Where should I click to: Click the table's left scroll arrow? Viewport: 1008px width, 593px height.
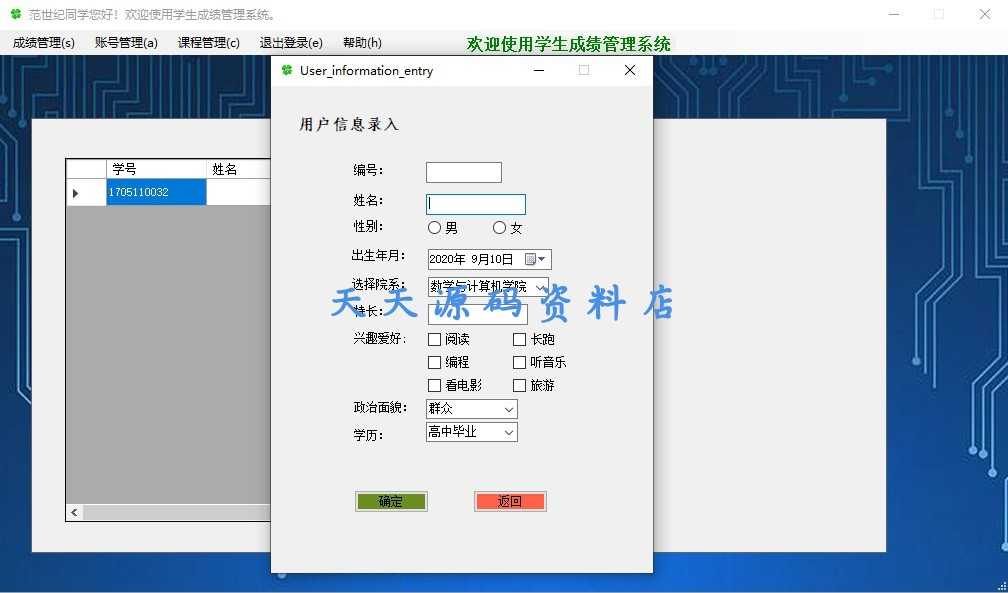point(74,513)
